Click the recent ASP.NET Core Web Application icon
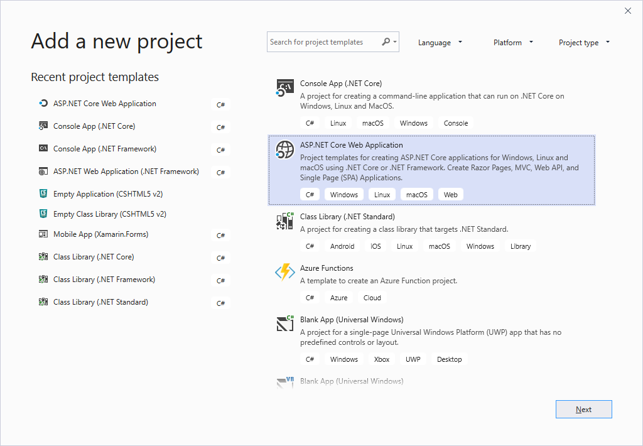 click(x=43, y=103)
